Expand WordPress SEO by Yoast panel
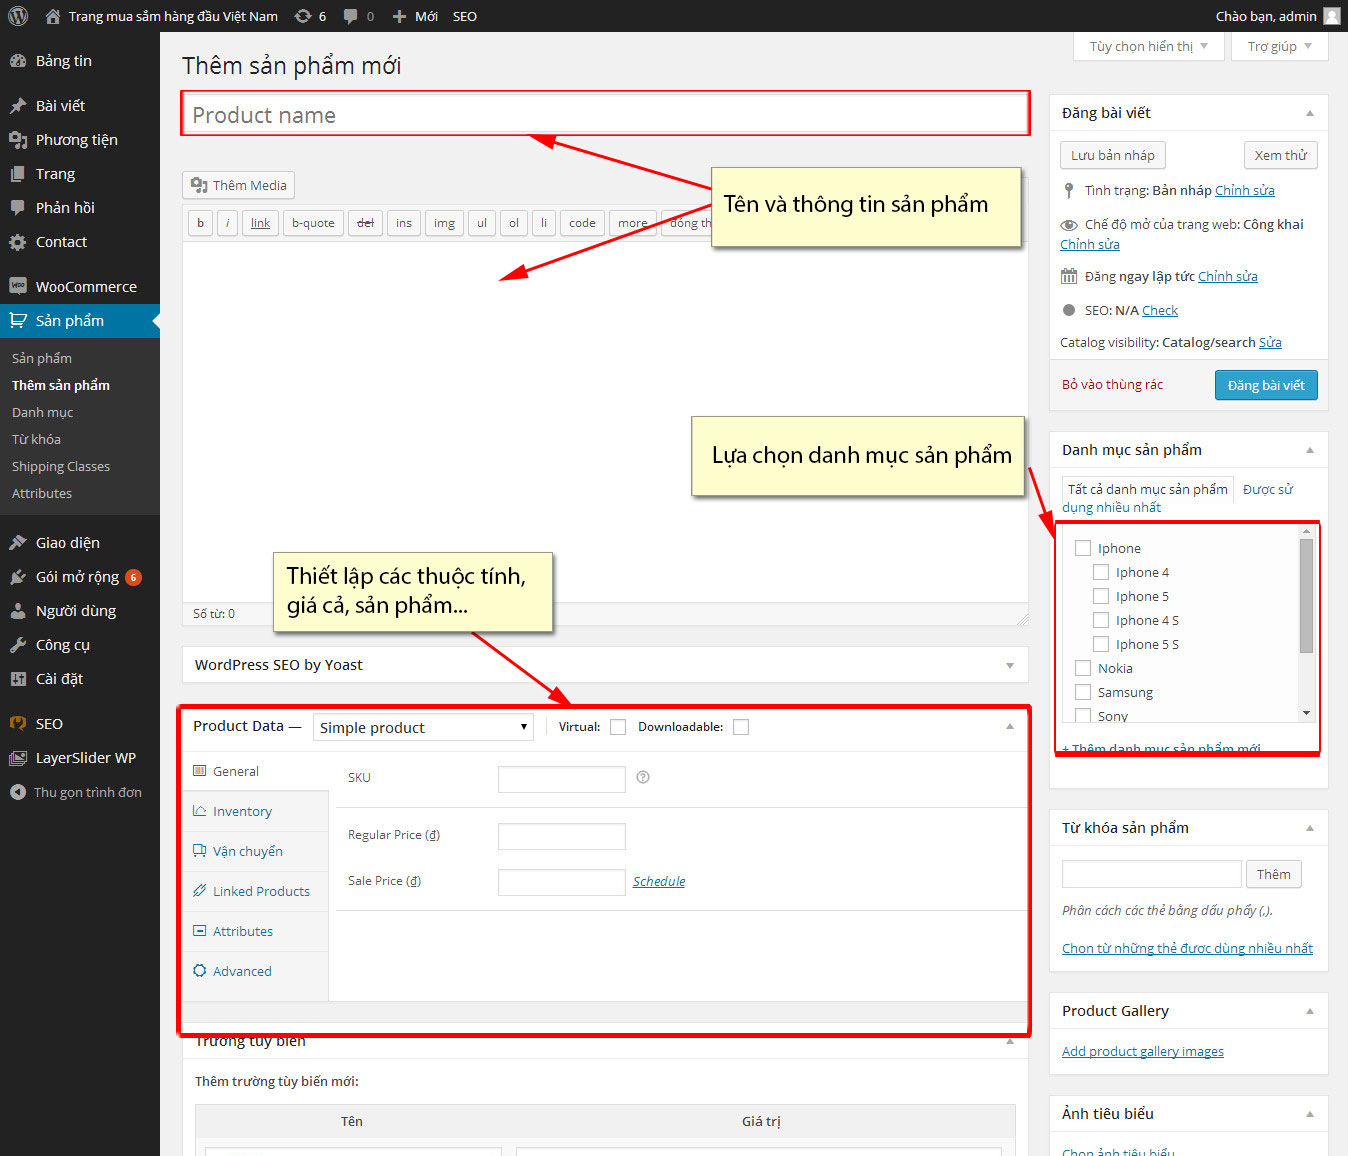The width and height of the screenshot is (1348, 1156). point(1010,665)
